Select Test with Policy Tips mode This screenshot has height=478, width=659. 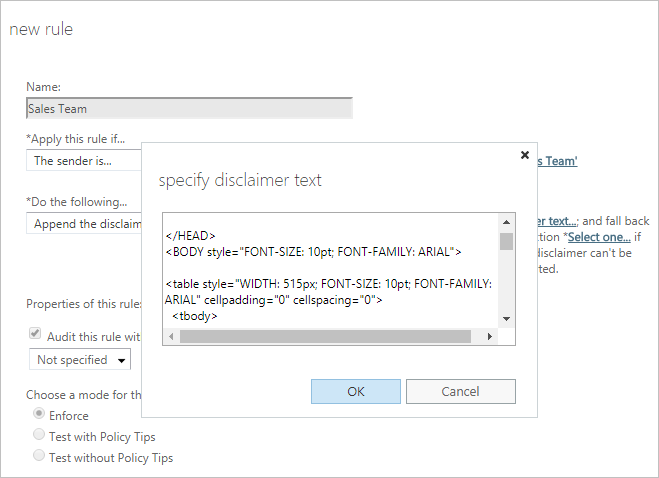tap(39, 434)
